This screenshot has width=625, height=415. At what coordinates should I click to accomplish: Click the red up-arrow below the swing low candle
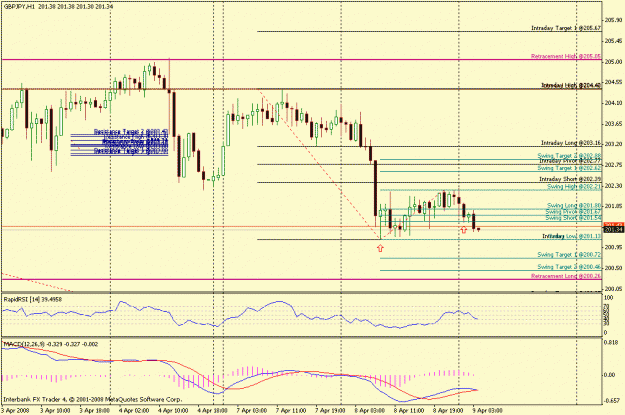pos(380,248)
